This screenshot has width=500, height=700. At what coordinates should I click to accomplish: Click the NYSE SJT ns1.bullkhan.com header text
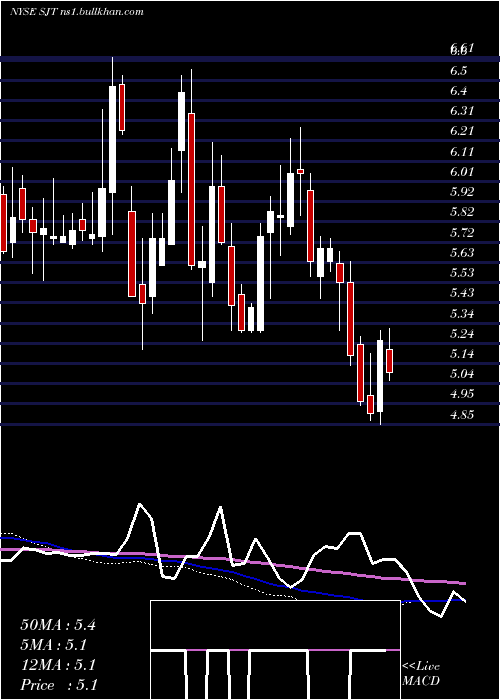77,12
